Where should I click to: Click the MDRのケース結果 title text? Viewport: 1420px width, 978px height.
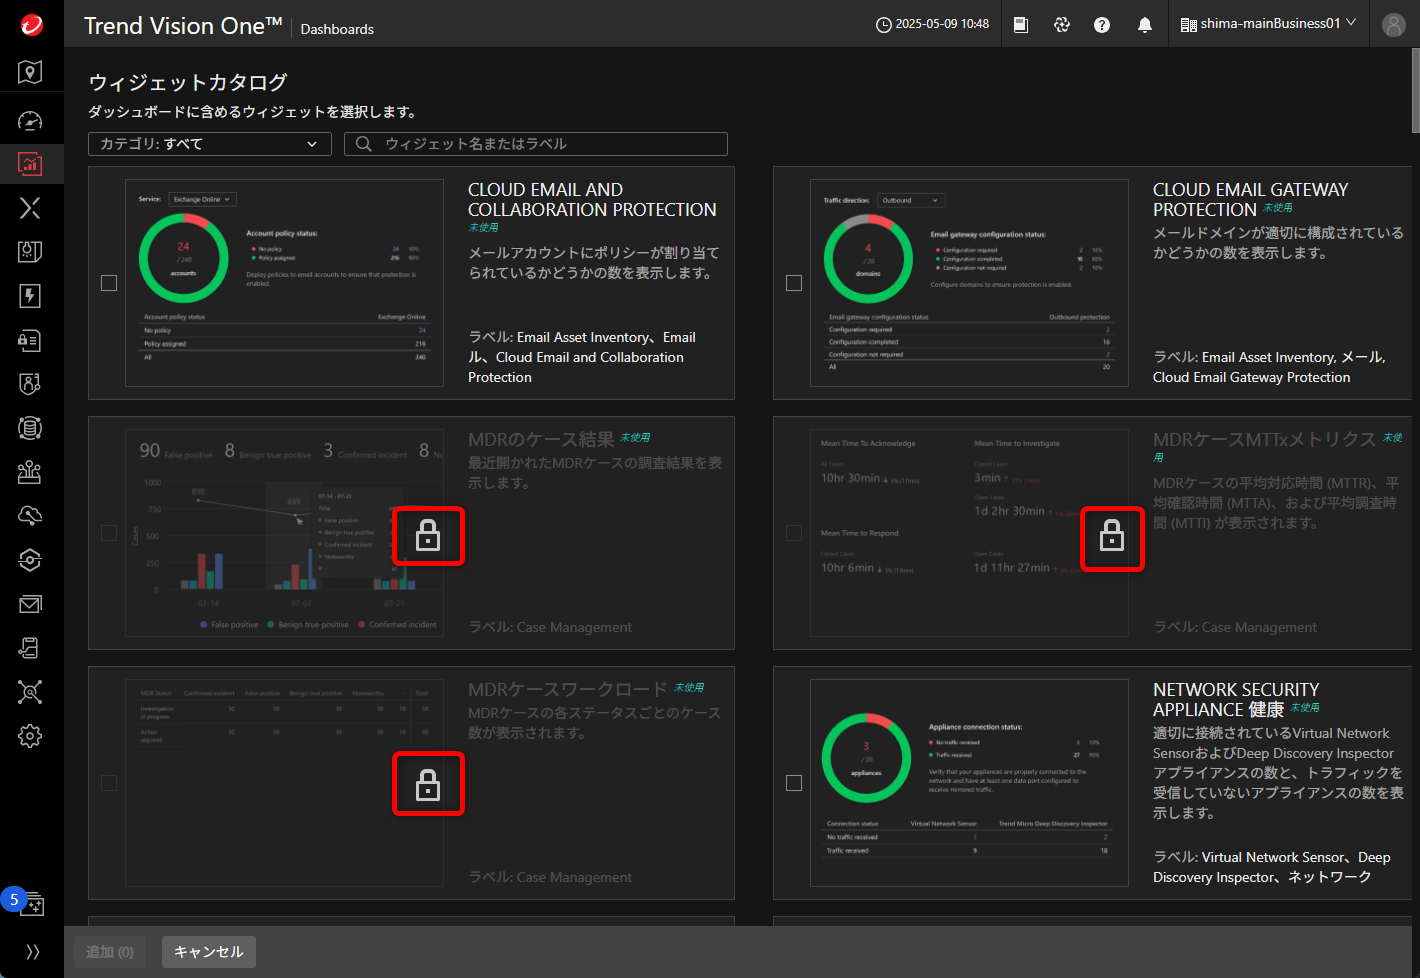point(541,439)
